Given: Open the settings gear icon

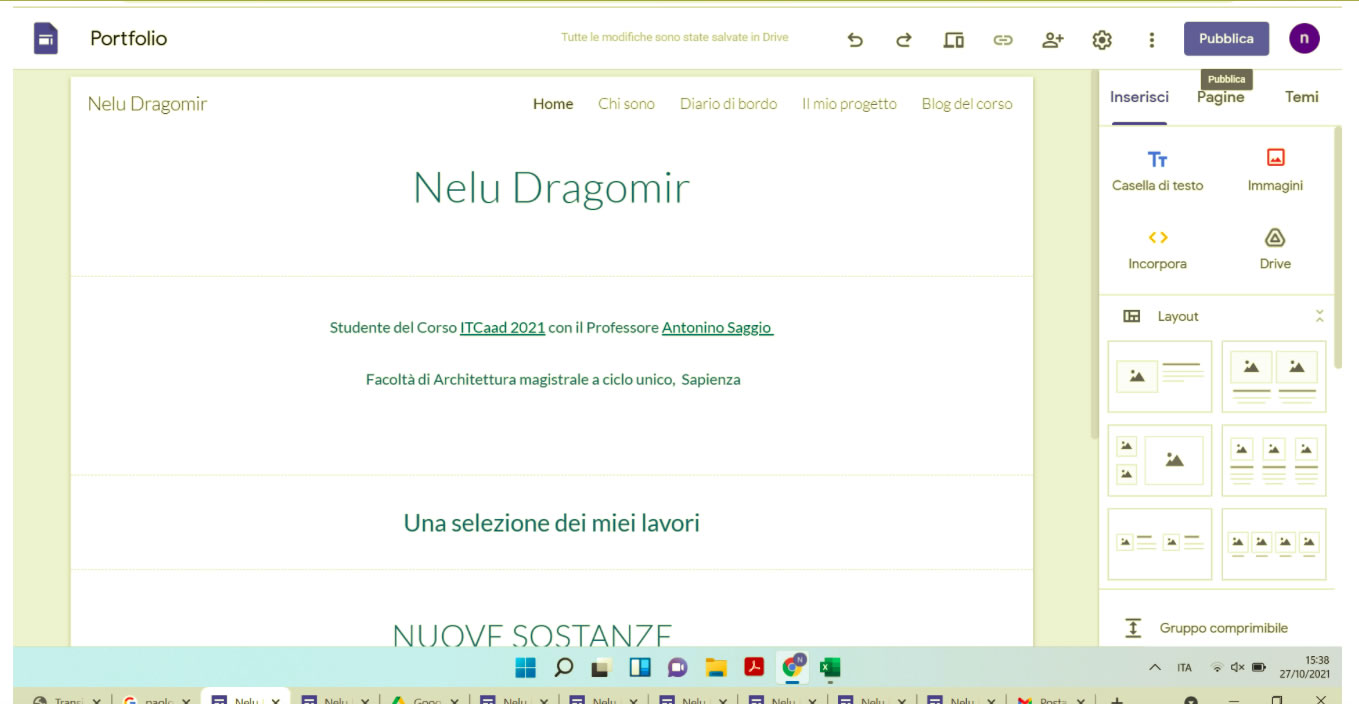Looking at the screenshot, I should coord(1102,40).
